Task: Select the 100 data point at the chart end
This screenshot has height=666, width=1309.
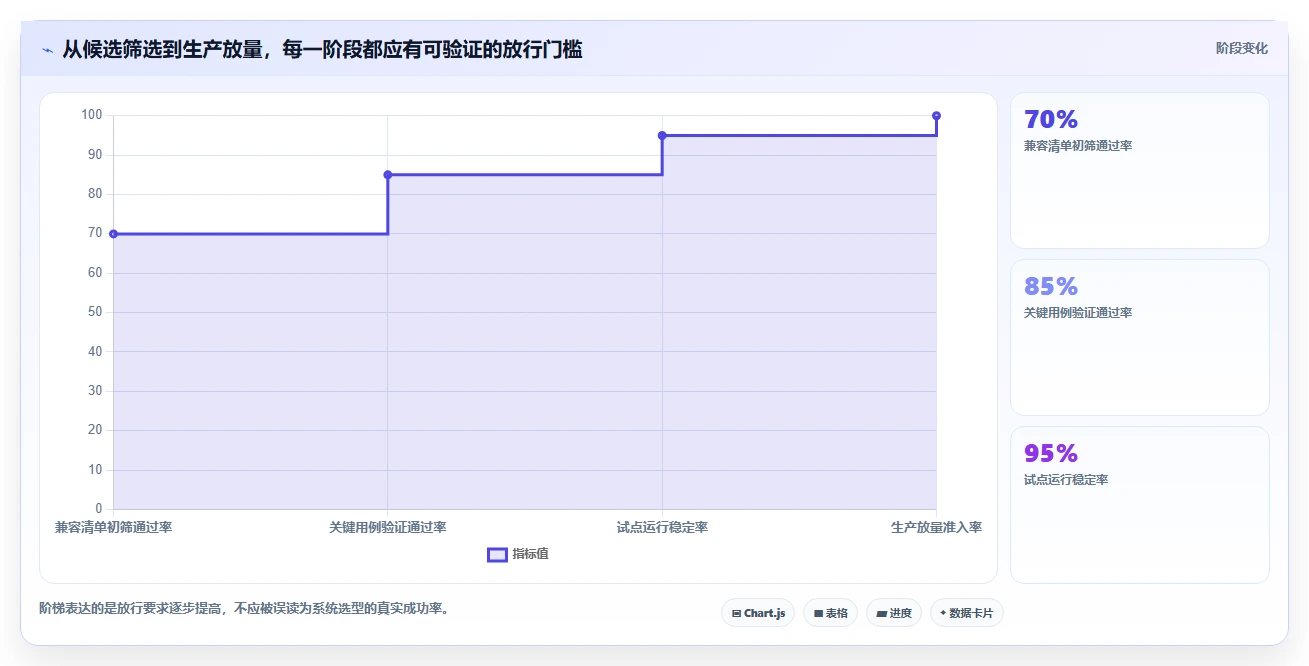Action: (936, 116)
